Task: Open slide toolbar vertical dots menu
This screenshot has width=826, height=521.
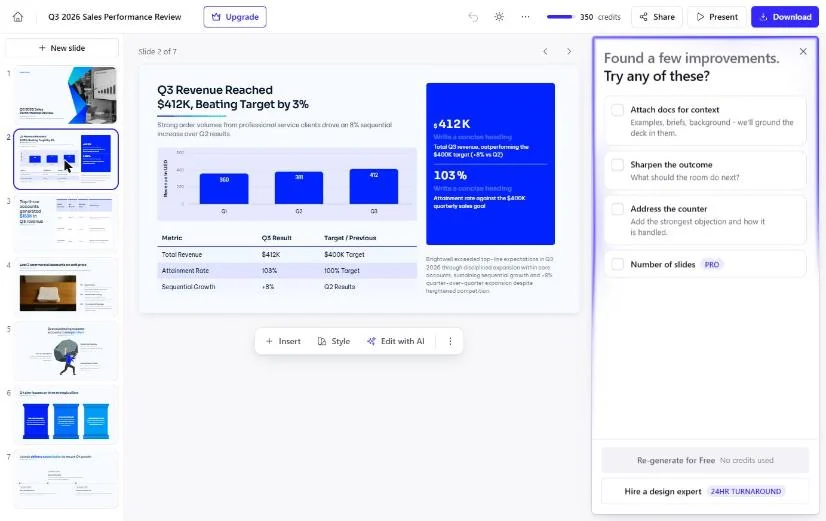Action: click(450, 341)
